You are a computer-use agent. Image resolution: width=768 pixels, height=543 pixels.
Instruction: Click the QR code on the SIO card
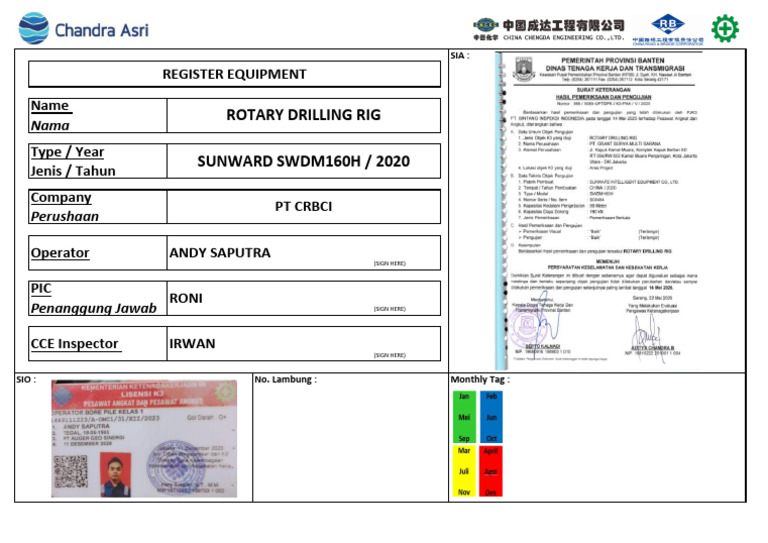click(71, 471)
